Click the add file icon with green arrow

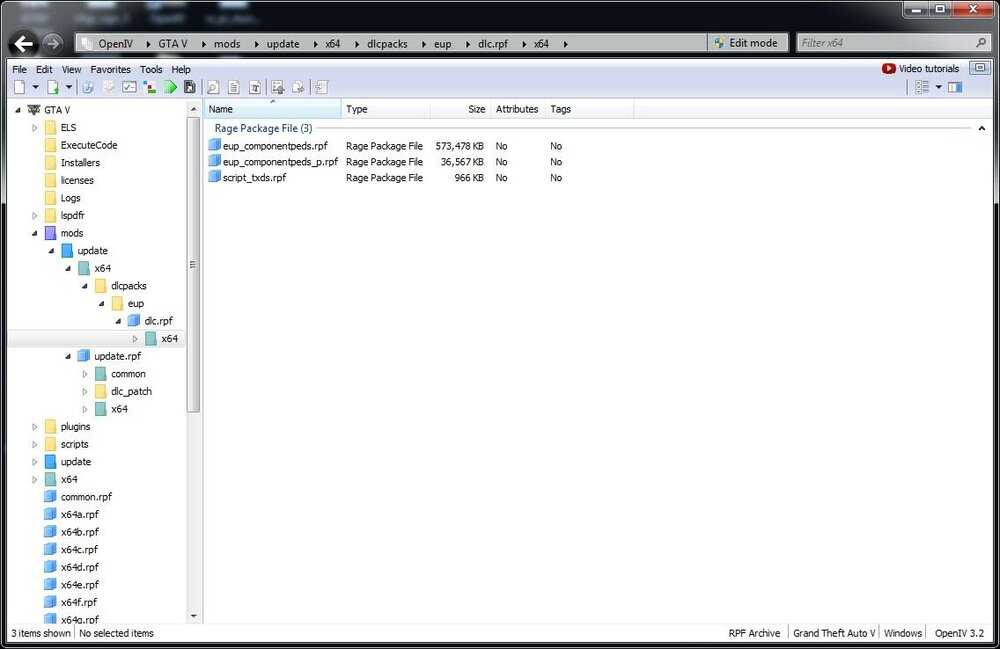[x=53, y=87]
